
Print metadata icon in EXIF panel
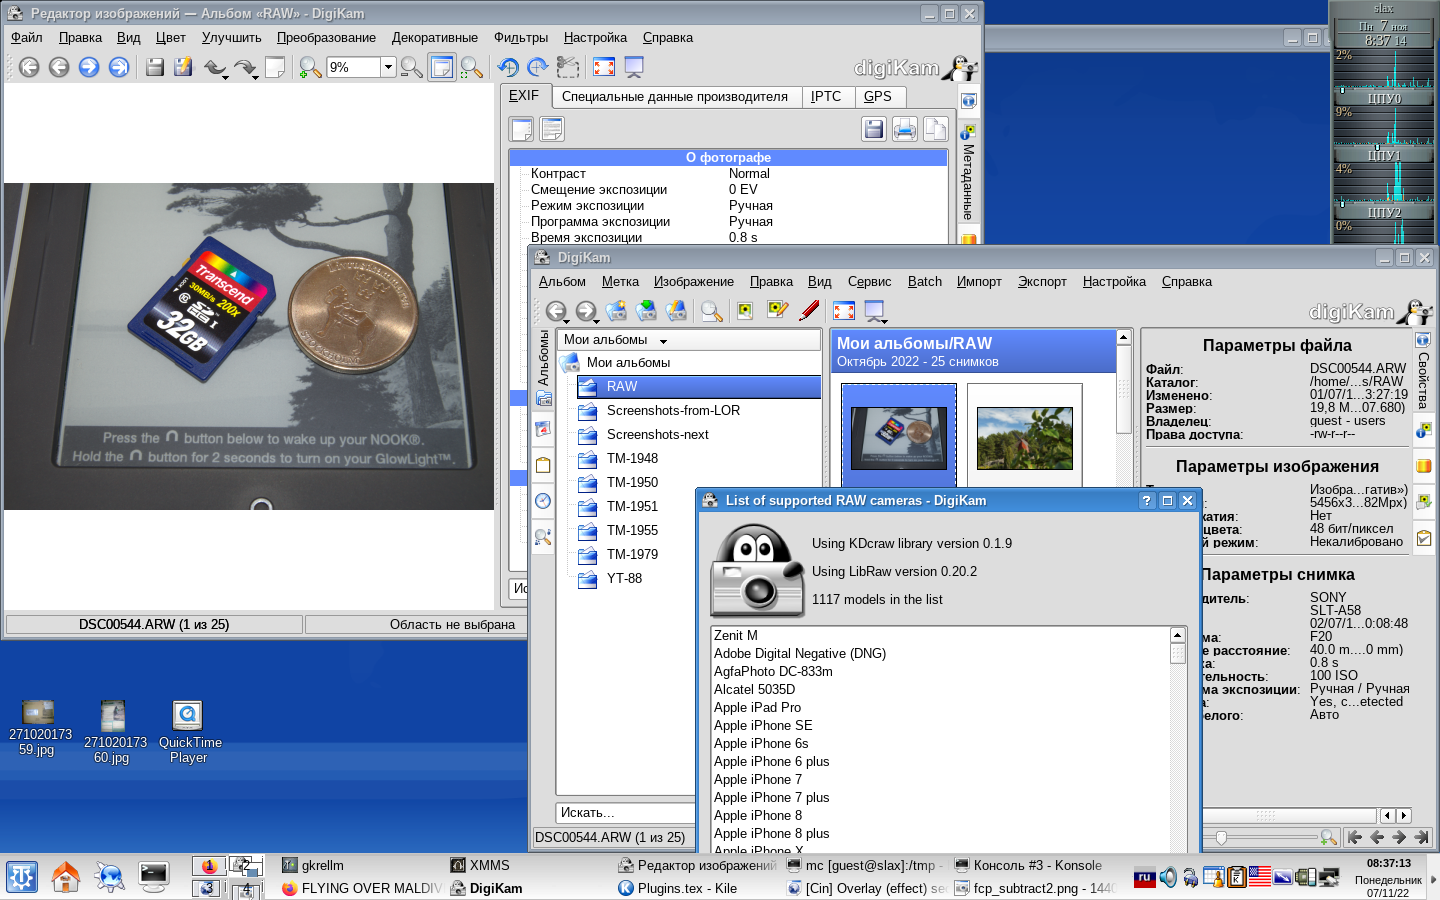tap(905, 129)
